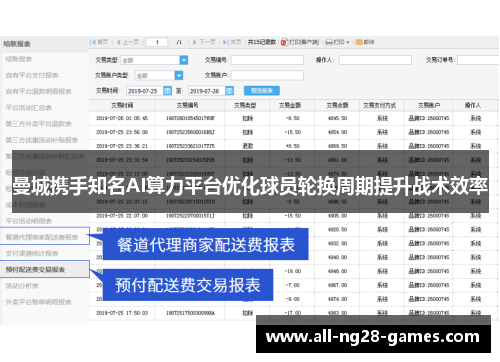Image resolution: width=500 pixels, height=362 pixels.
Task: Click the page number input field
Action: pos(157,42)
